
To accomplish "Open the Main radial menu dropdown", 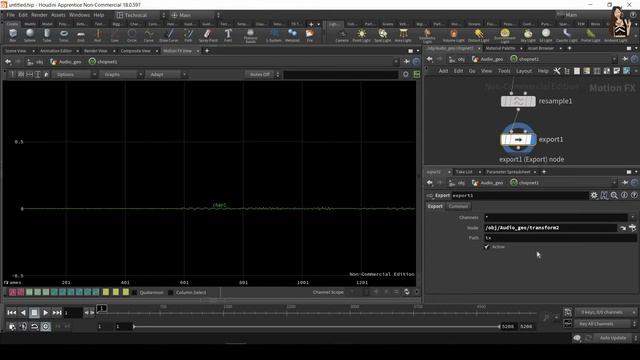I will pos(195,15).
